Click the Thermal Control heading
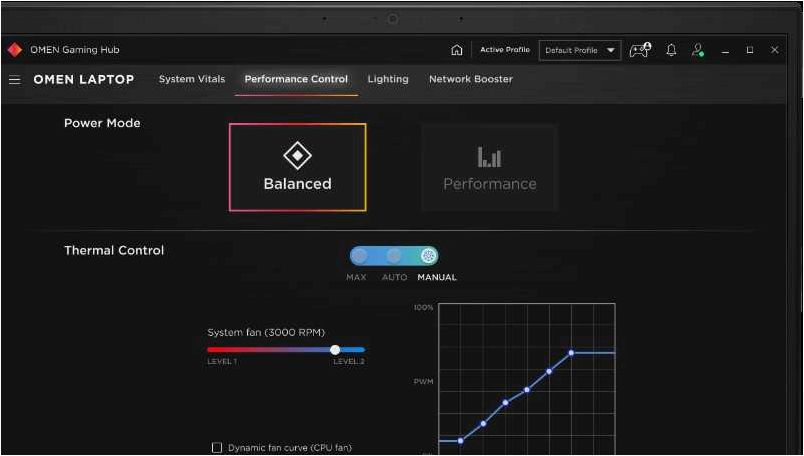 coord(114,250)
